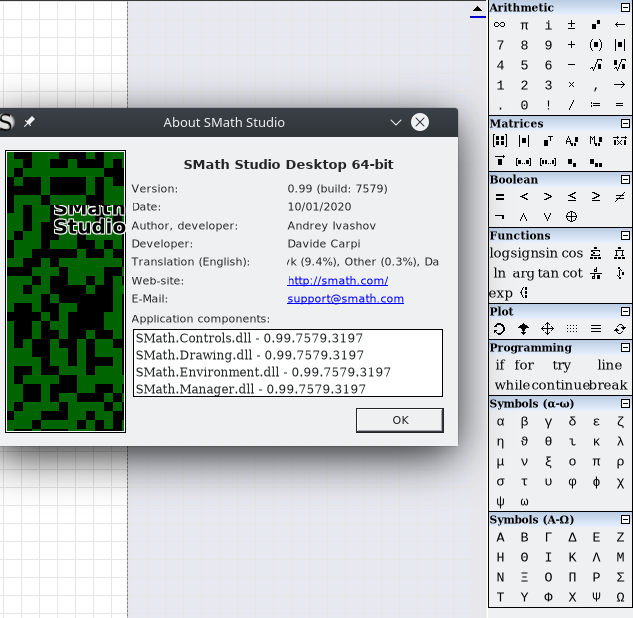Collapse the Matrices panel

coord(625,124)
